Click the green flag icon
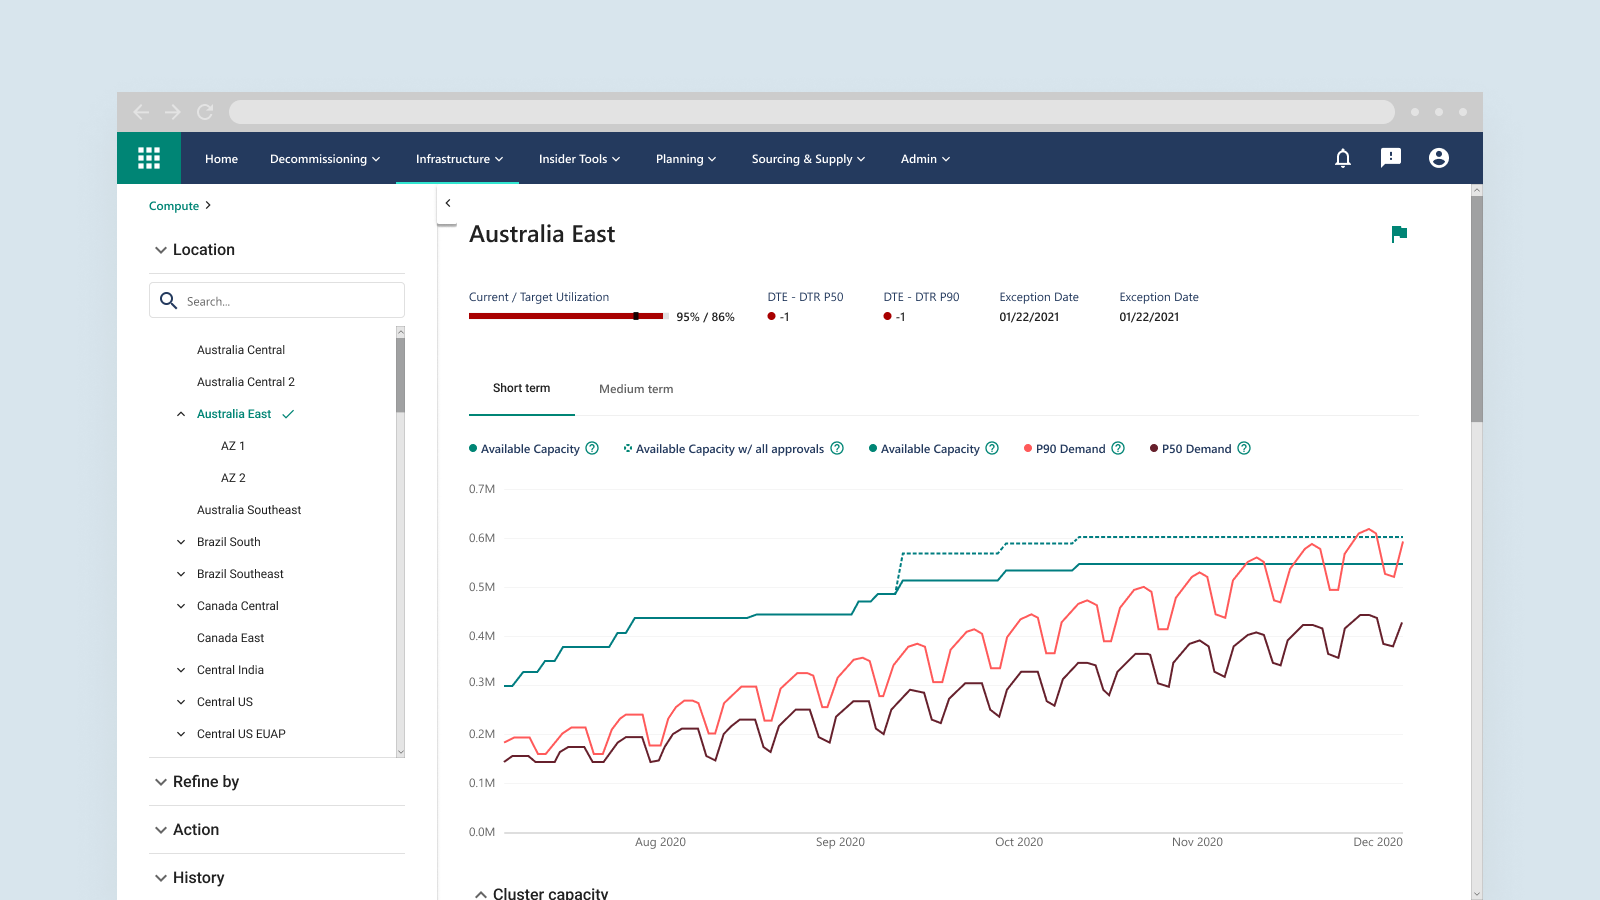1600x900 pixels. pyautogui.click(x=1399, y=234)
